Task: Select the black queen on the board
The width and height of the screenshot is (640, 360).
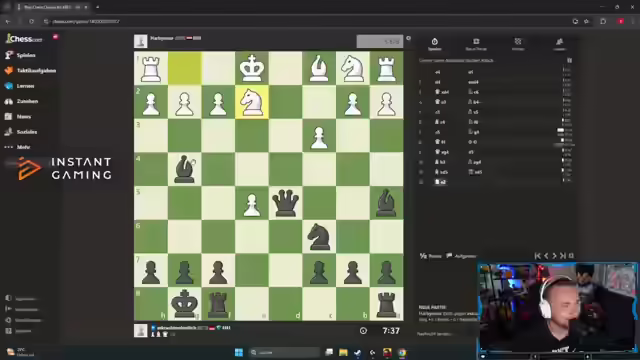Action: (x=285, y=203)
